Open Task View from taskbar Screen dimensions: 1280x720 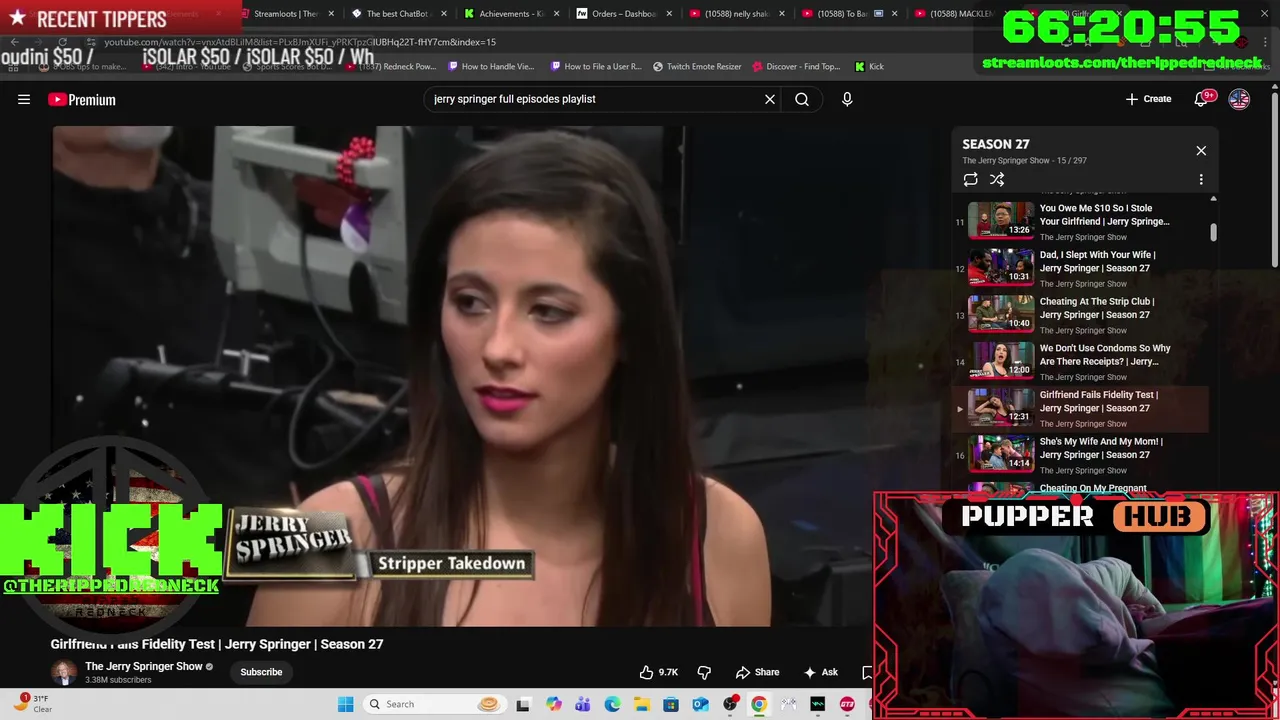click(522, 704)
